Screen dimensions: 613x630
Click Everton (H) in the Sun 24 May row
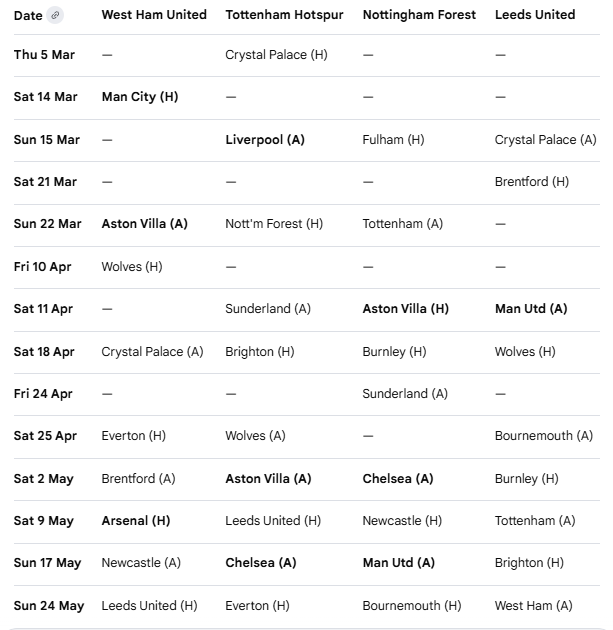pos(257,606)
